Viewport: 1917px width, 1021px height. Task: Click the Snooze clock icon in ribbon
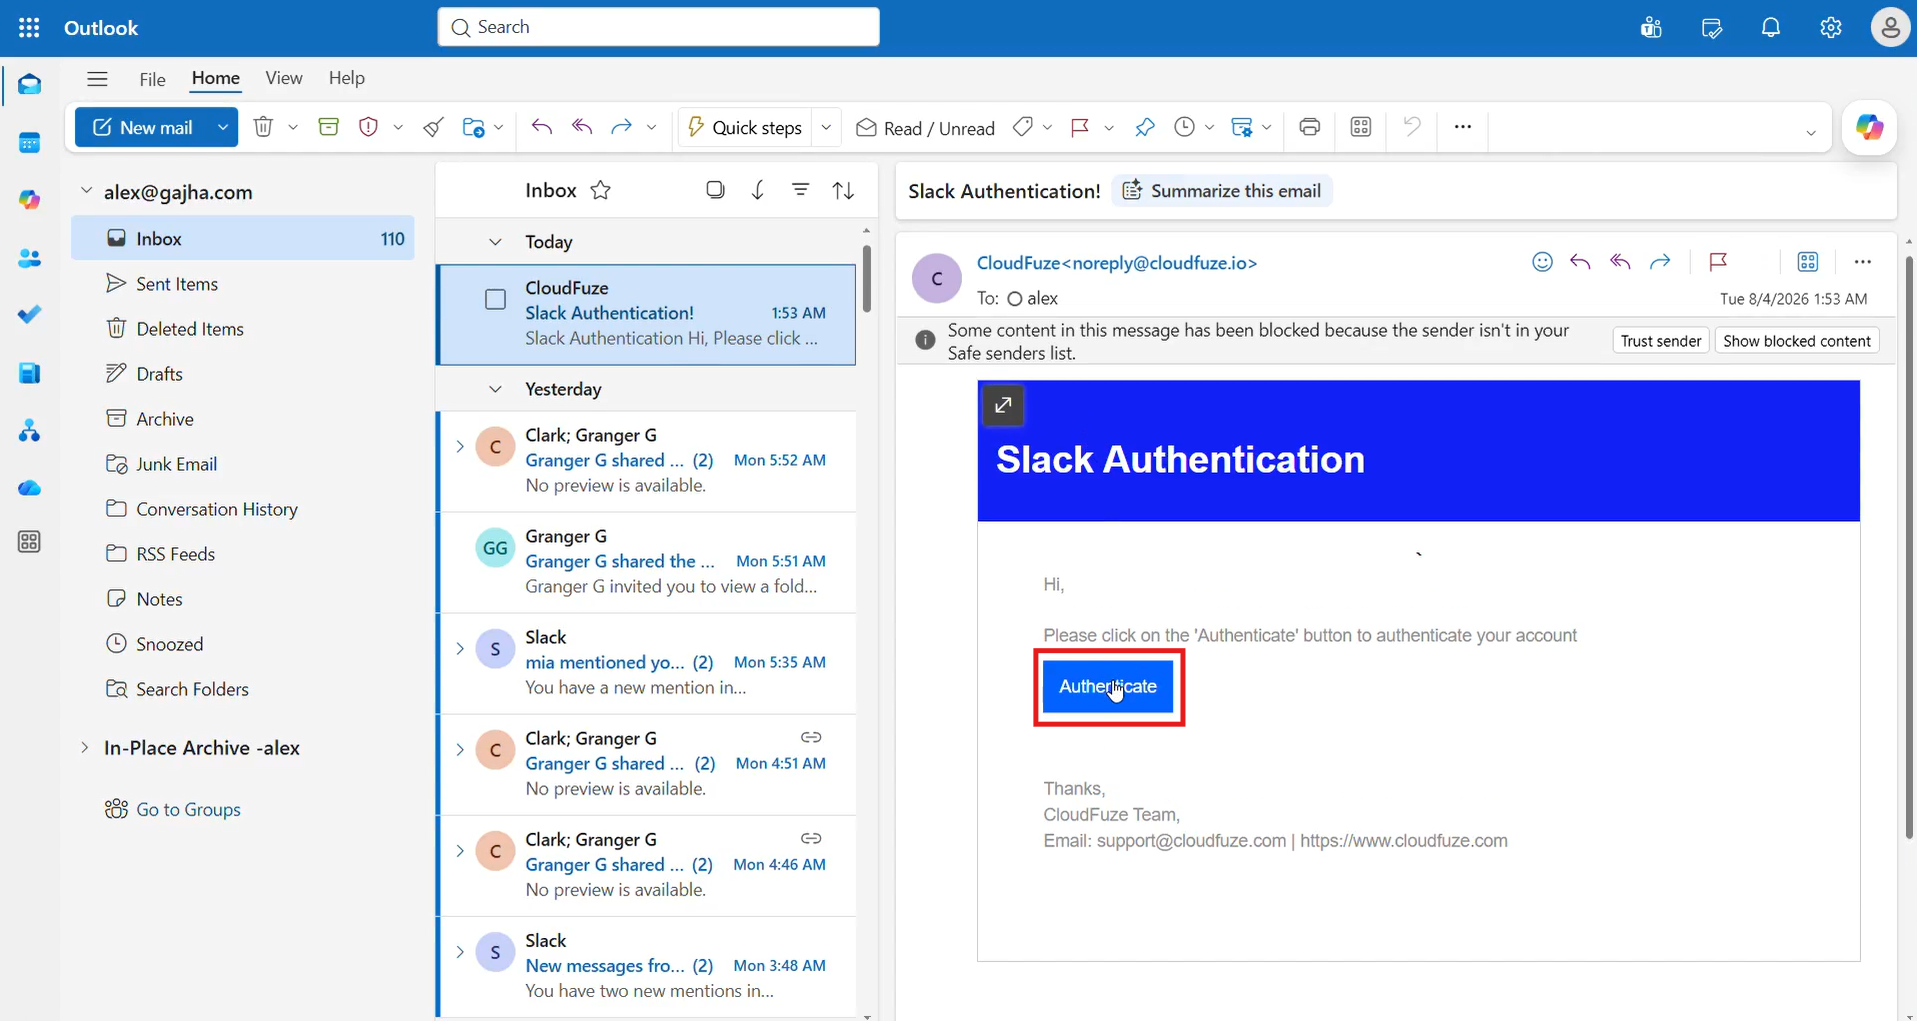[1185, 127]
